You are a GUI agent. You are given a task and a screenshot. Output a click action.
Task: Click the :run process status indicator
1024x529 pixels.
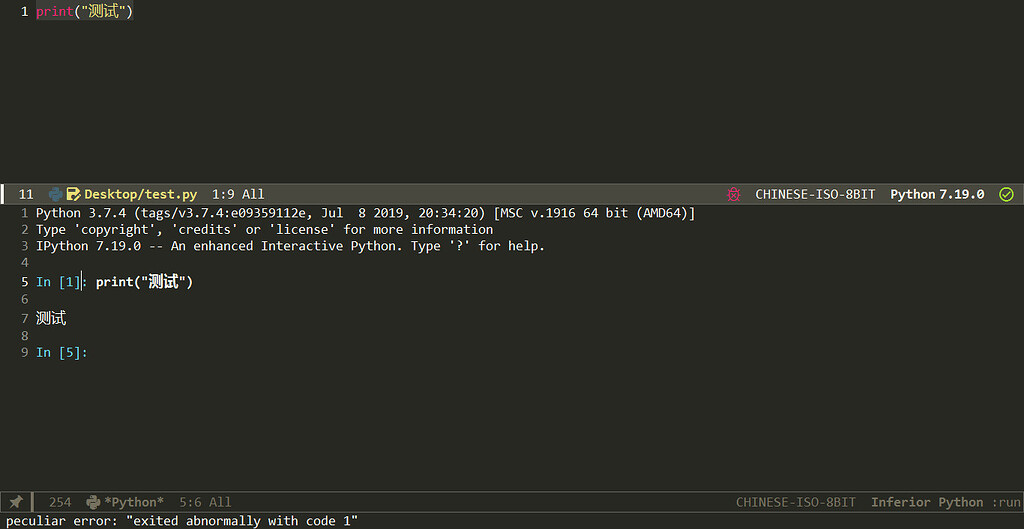click(x=1005, y=502)
